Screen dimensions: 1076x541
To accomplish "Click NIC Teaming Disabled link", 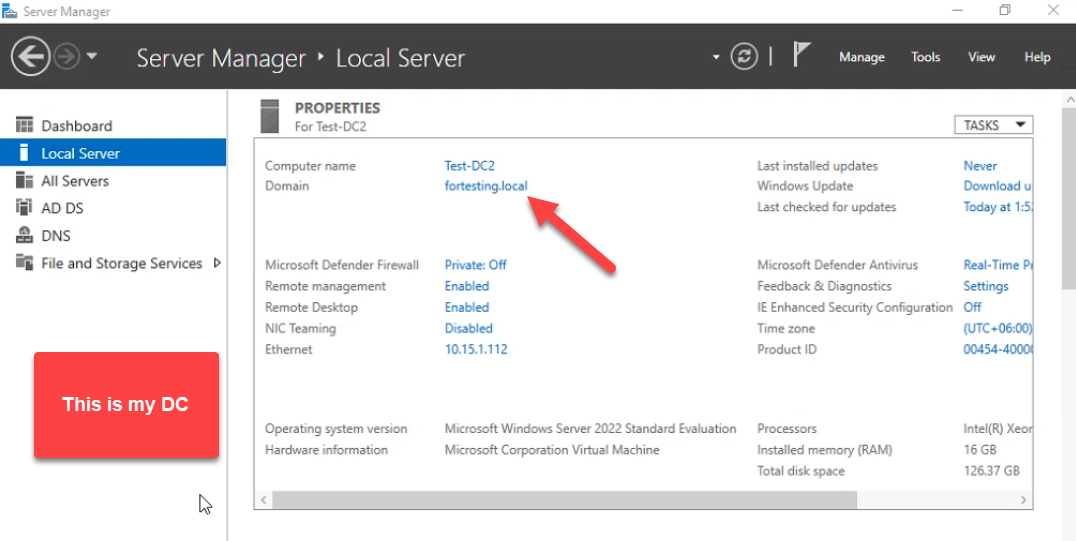I will click(x=469, y=328).
